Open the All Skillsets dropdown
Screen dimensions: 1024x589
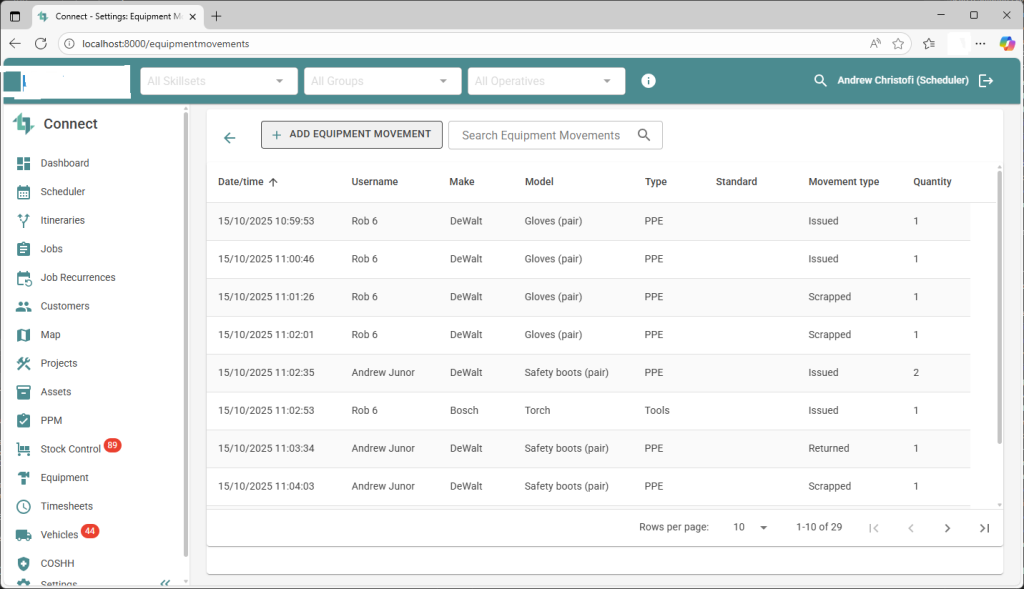[219, 81]
